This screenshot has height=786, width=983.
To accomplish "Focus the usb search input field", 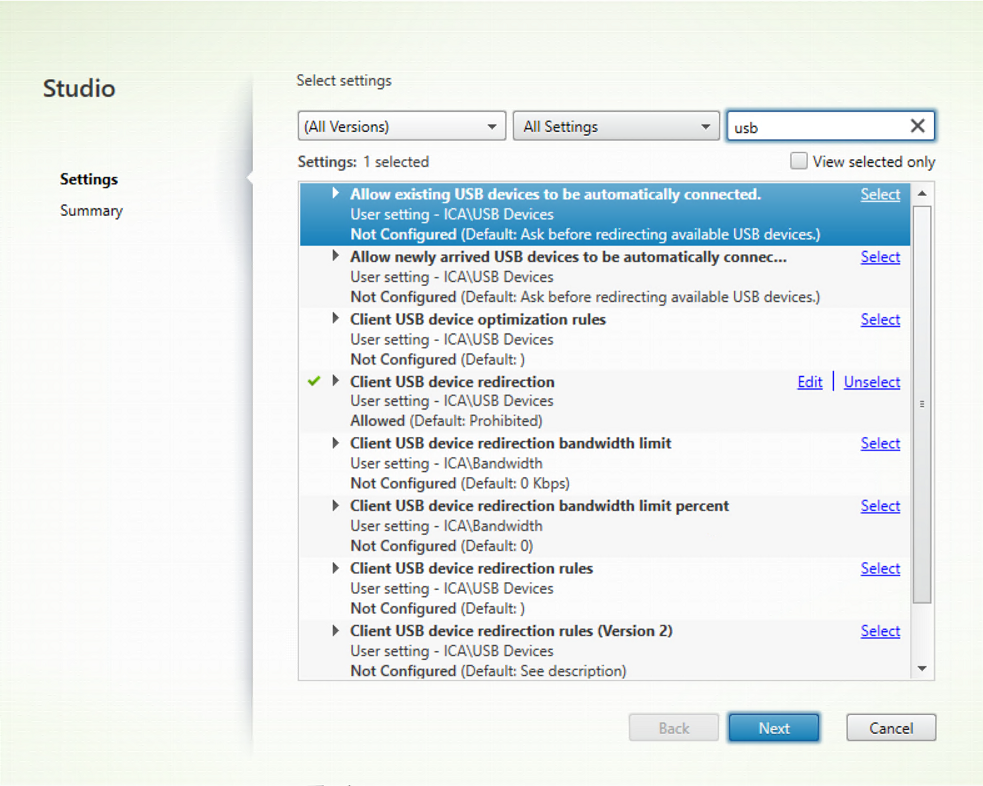I will click(815, 127).
